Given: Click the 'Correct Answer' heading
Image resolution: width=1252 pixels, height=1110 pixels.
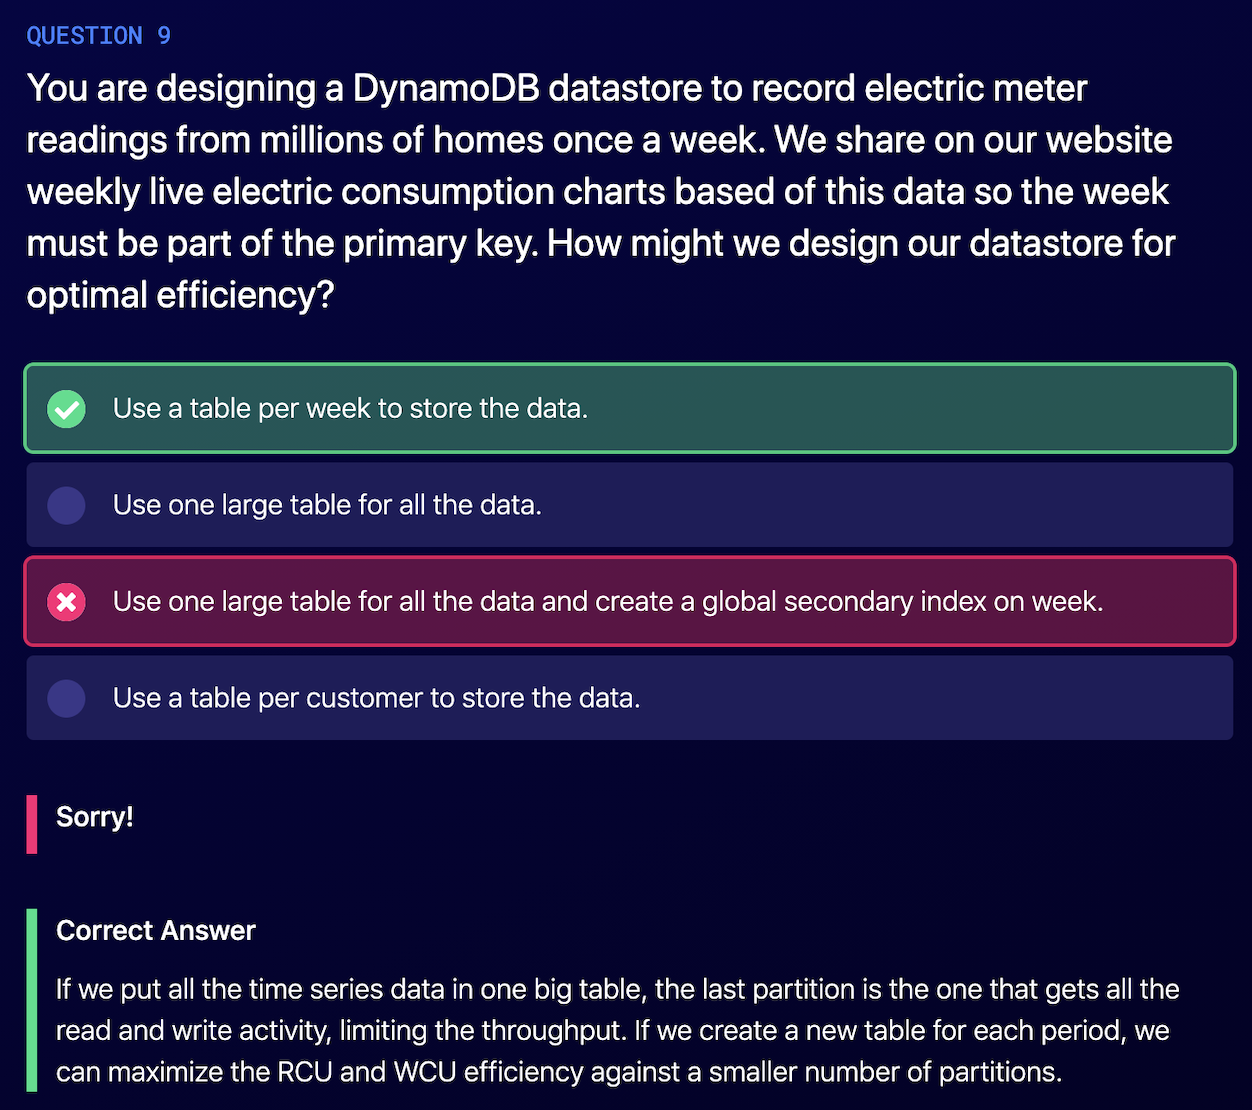Looking at the screenshot, I should pos(156,931).
